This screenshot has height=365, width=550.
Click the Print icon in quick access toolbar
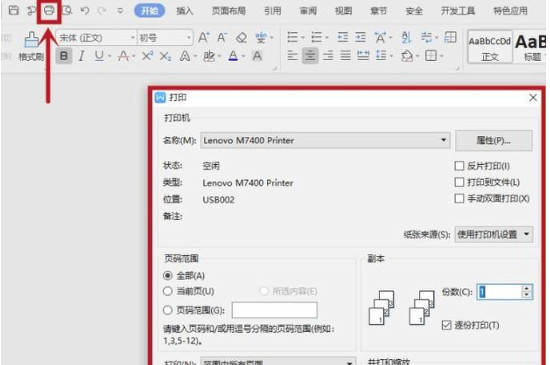[49, 11]
